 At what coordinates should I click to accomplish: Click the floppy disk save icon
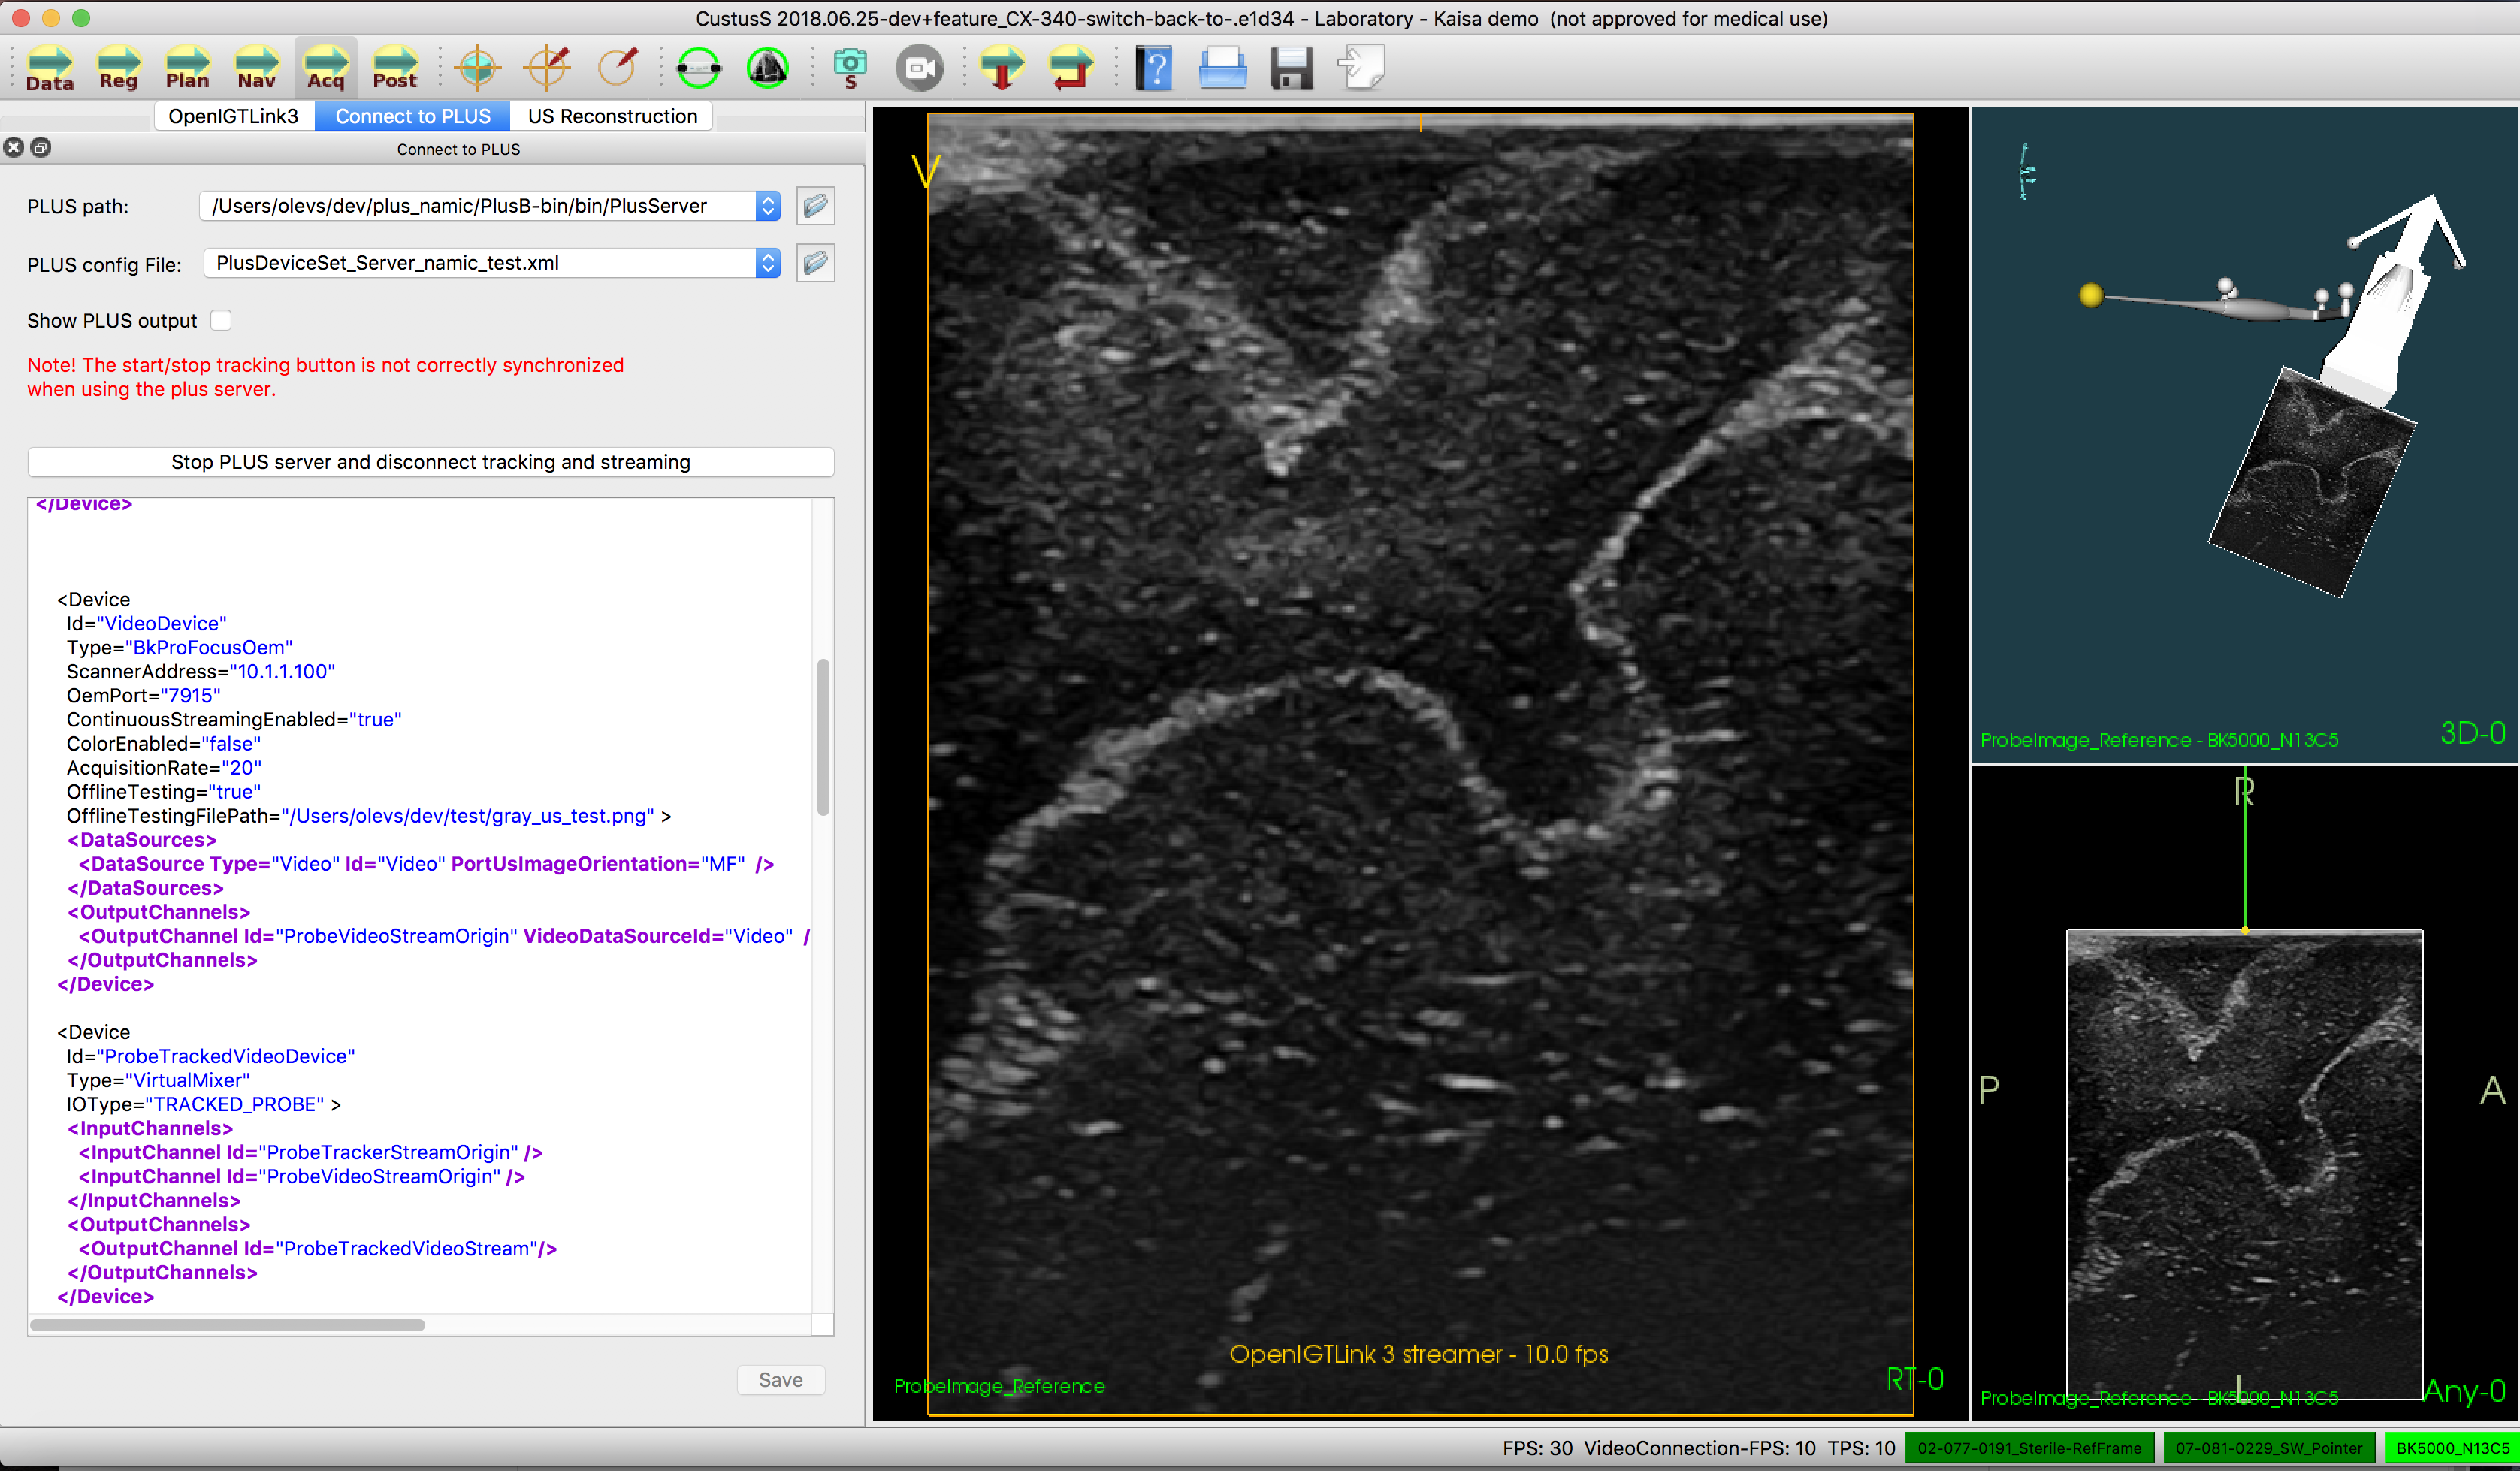pyautogui.click(x=1291, y=68)
